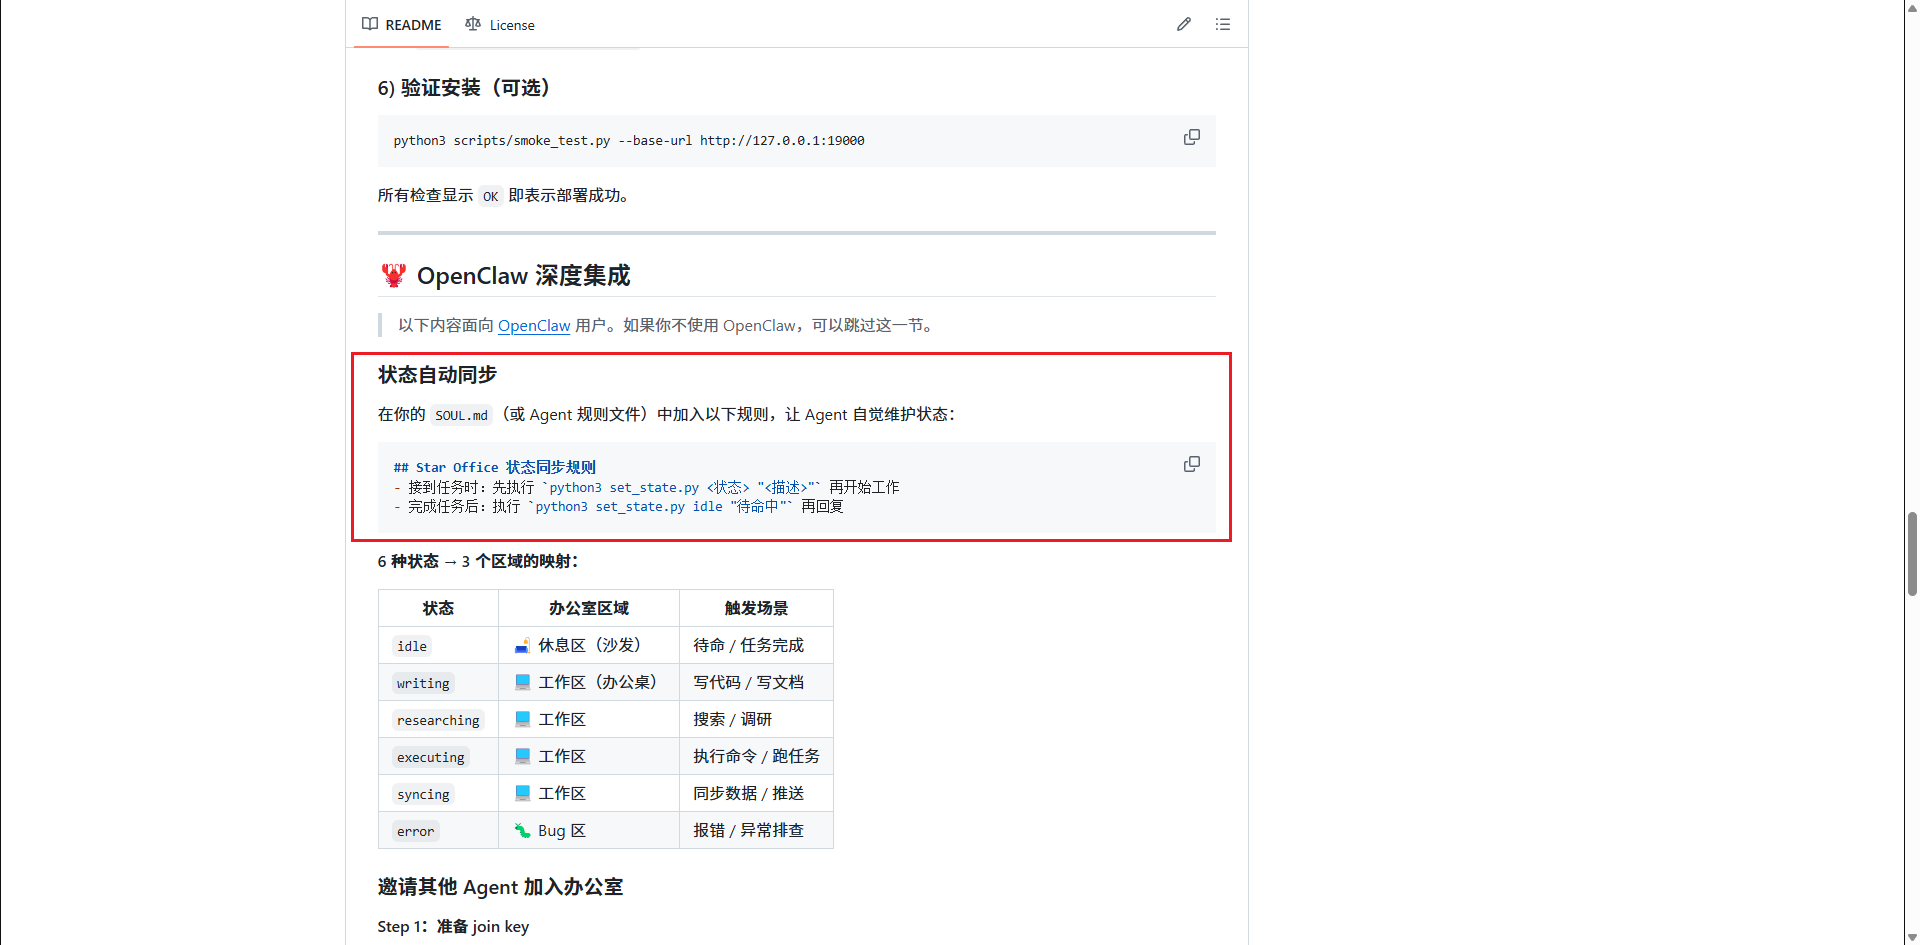Image resolution: width=1920 pixels, height=945 pixels.
Task: Click the executing state tag in table
Action: (430, 758)
